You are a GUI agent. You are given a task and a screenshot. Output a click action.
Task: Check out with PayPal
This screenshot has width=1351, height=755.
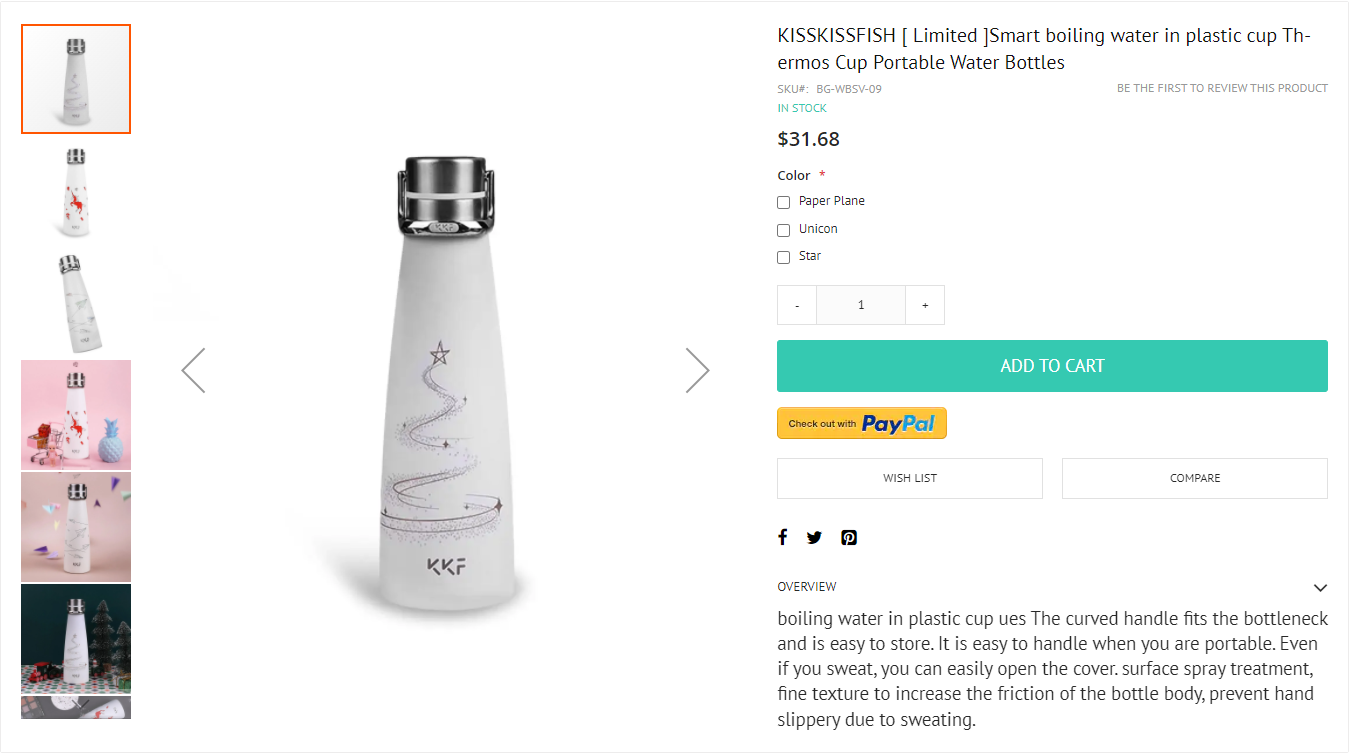[862, 423]
